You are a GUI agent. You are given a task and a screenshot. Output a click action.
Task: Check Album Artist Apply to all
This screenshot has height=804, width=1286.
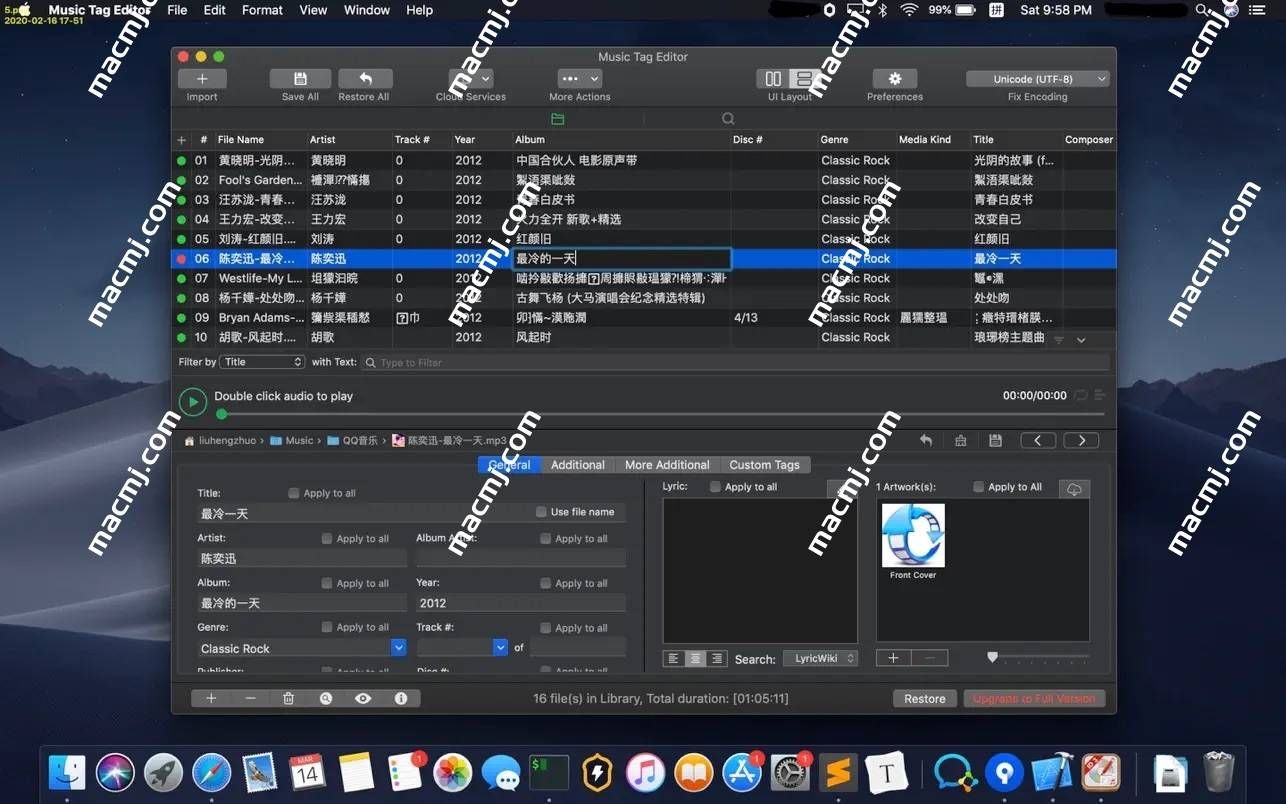[545, 538]
